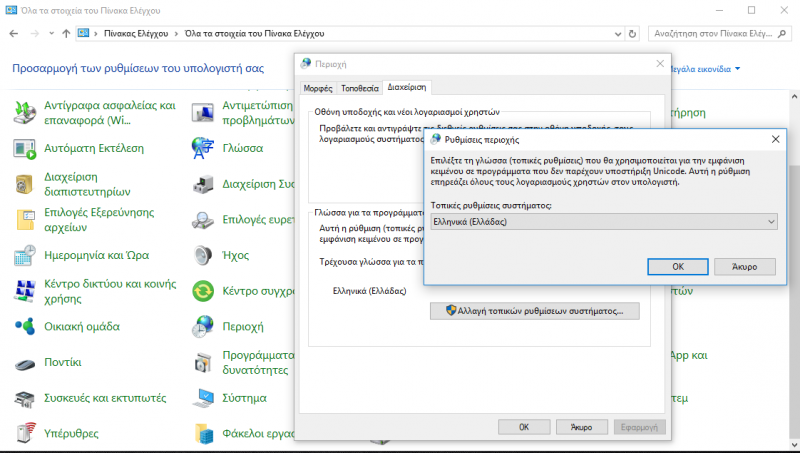The height and width of the screenshot is (453, 800).
Task: Click the Up arrow navigation button
Action: tap(66, 33)
